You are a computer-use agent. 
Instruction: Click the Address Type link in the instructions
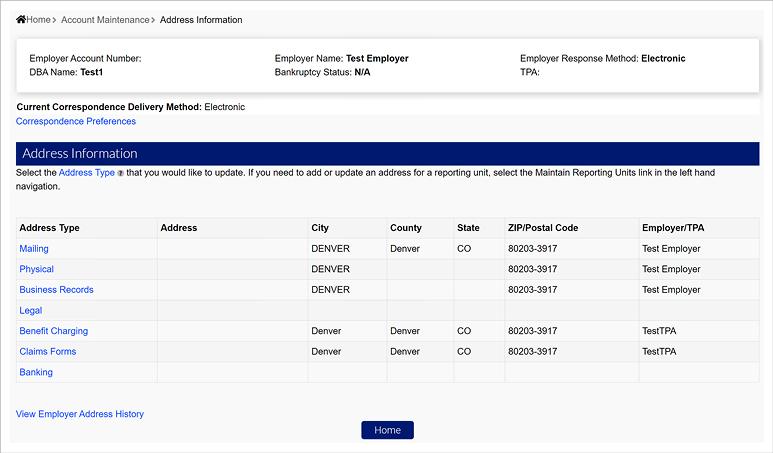86,173
